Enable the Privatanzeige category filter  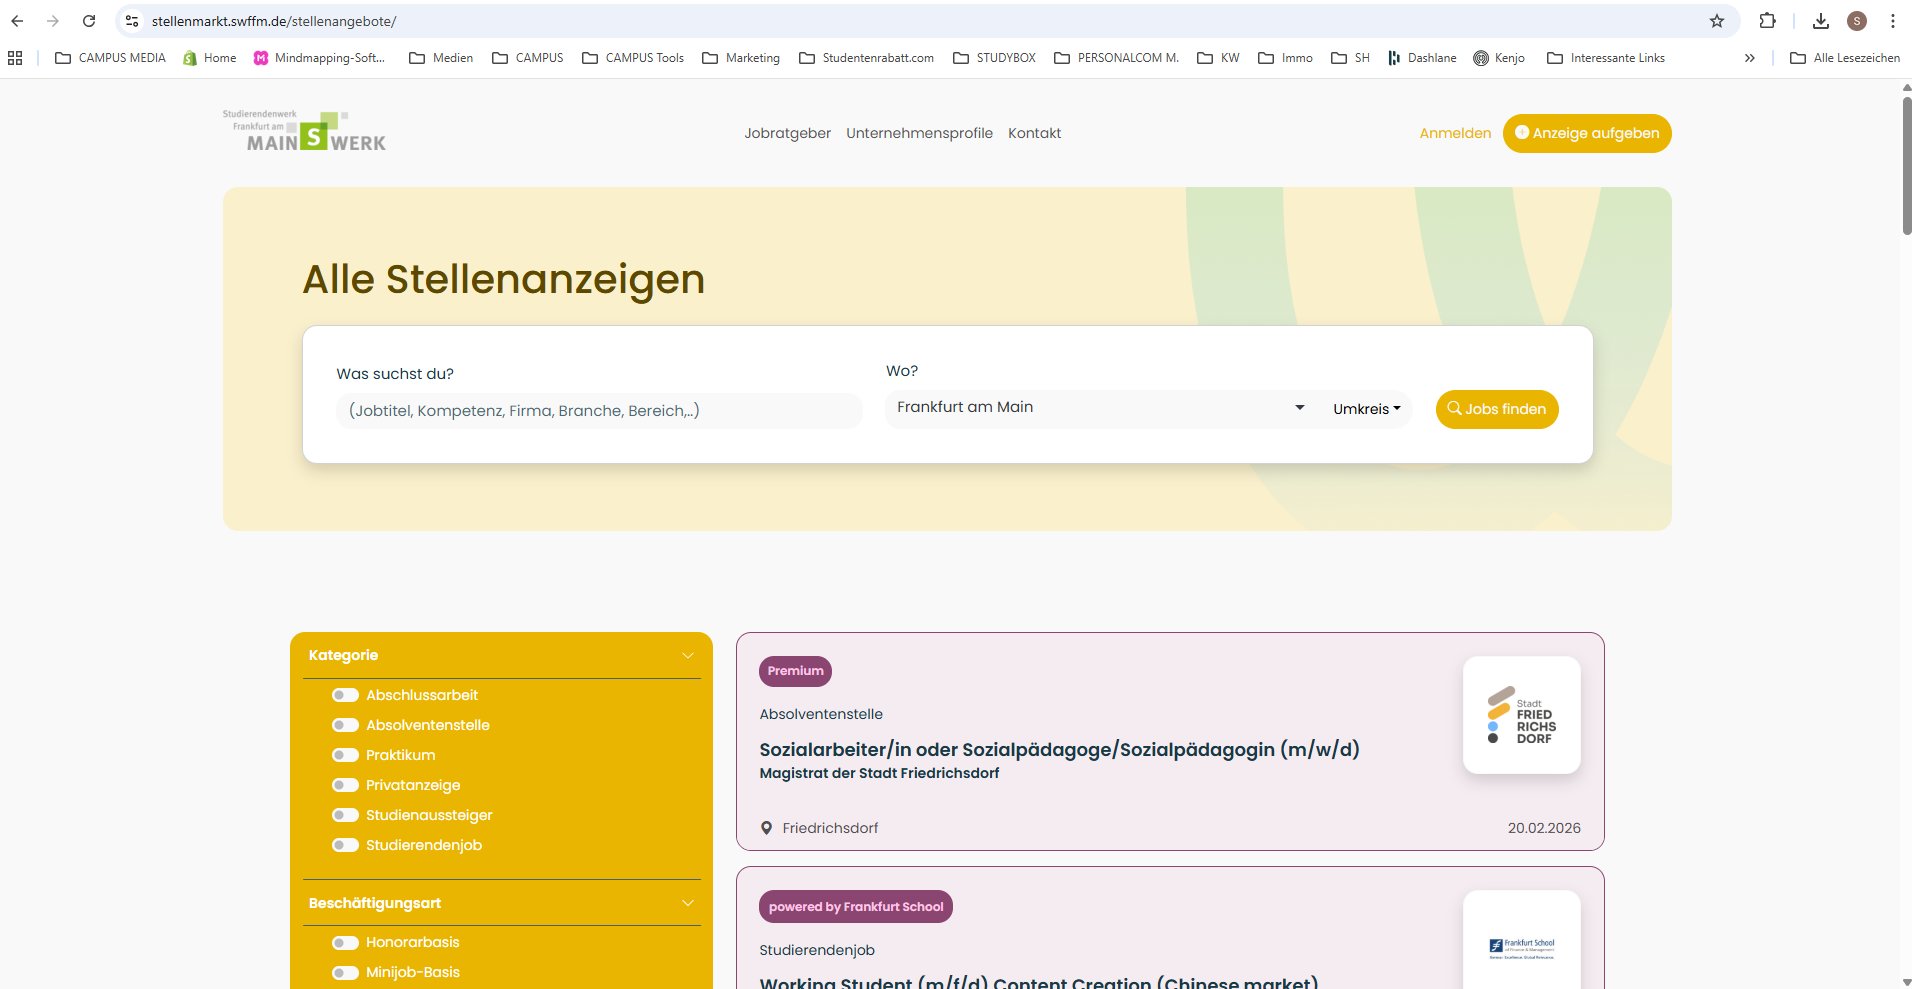pos(345,785)
